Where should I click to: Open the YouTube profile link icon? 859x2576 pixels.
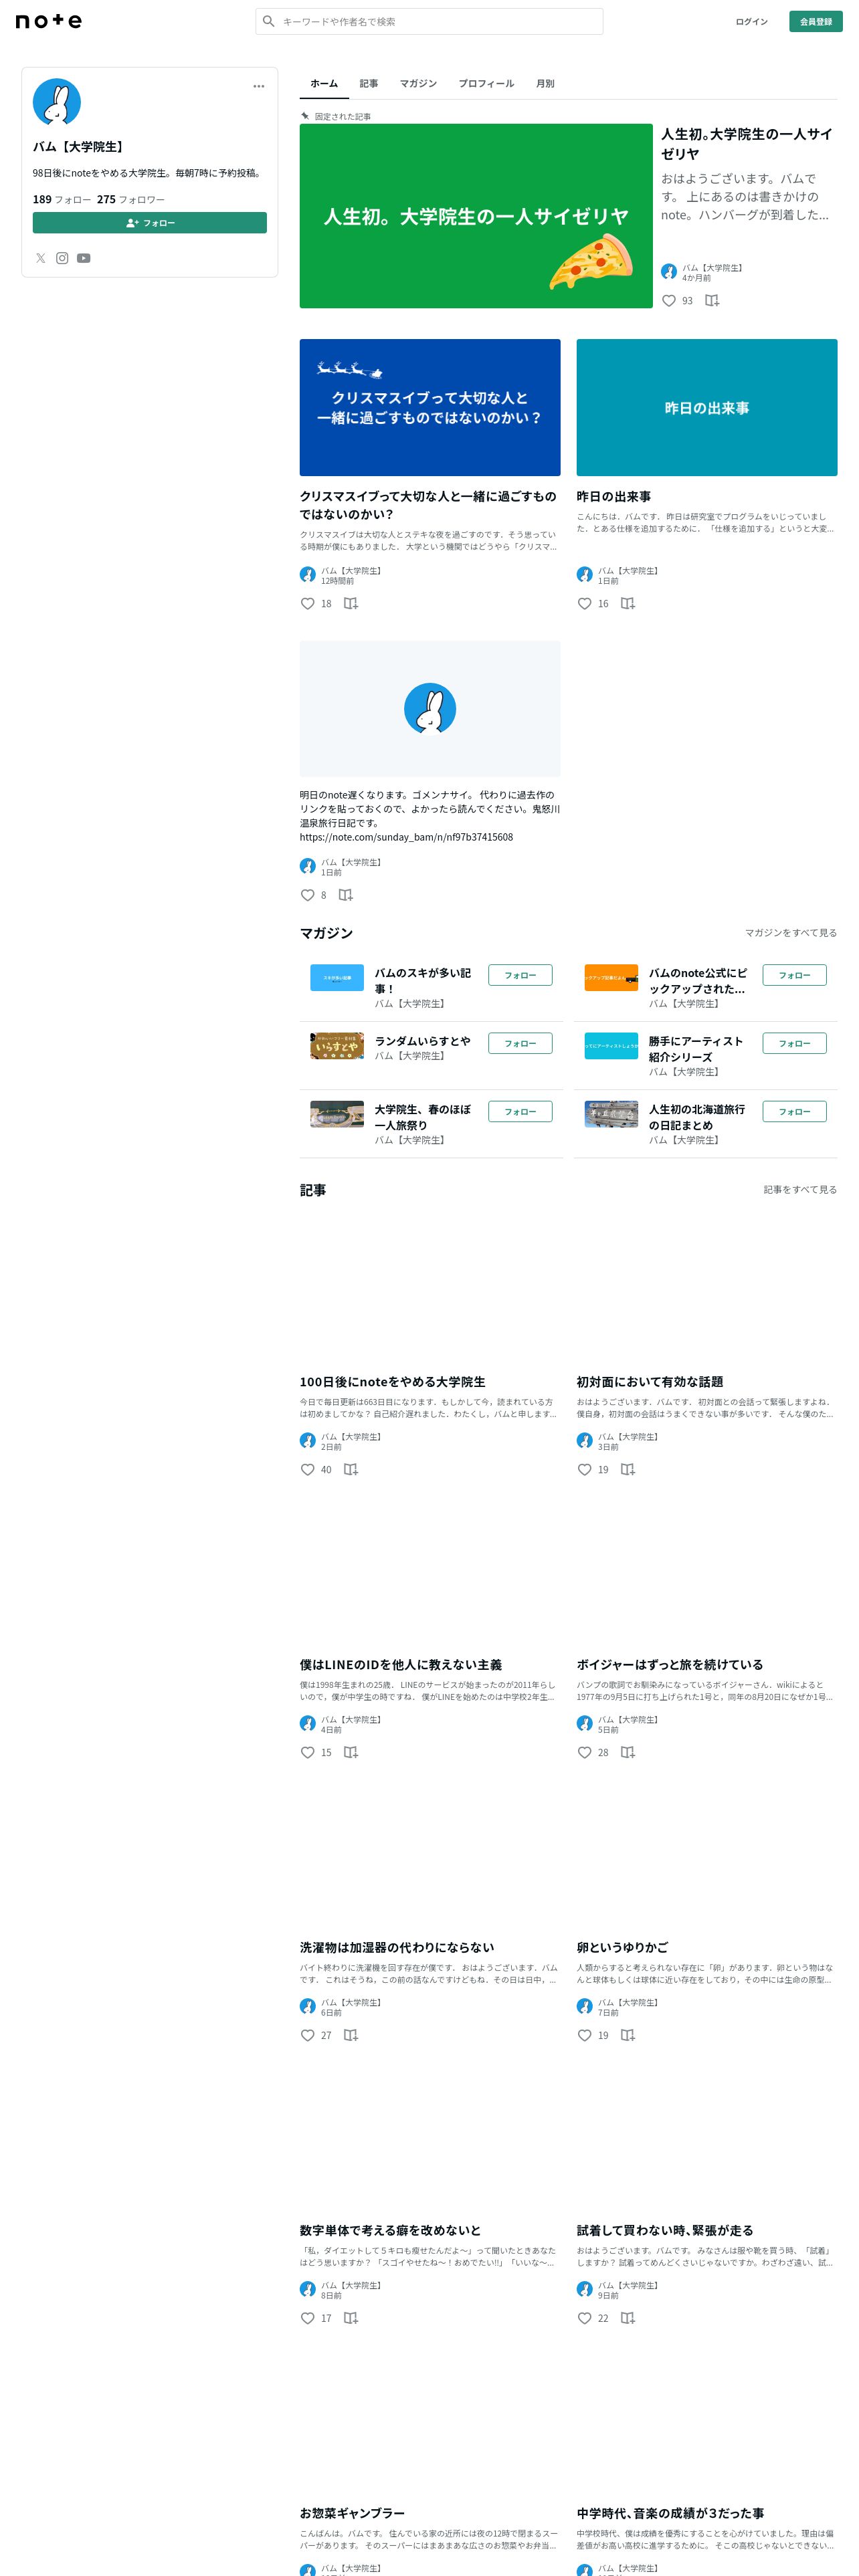click(84, 258)
